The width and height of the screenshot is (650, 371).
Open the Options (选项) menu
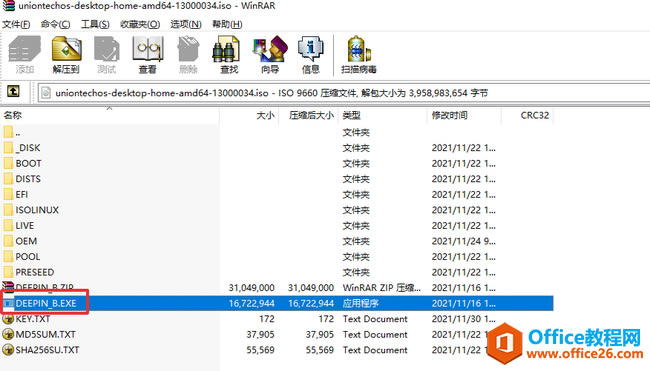186,24
